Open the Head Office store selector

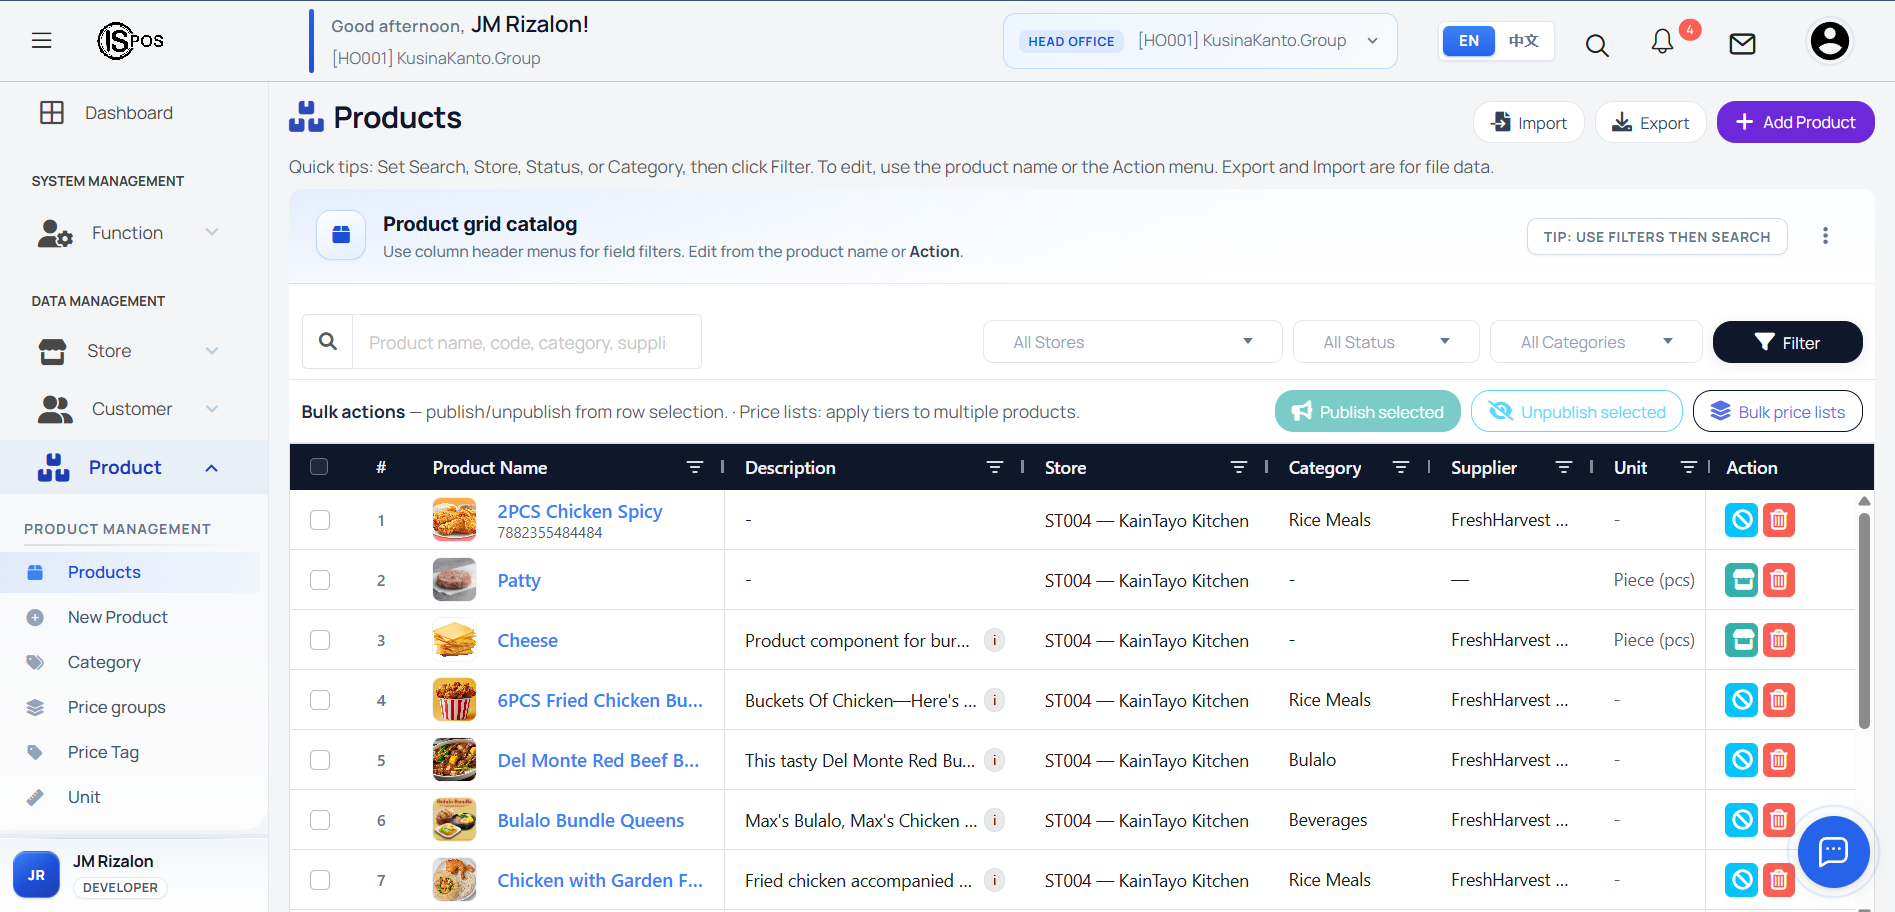[1200, 41]
